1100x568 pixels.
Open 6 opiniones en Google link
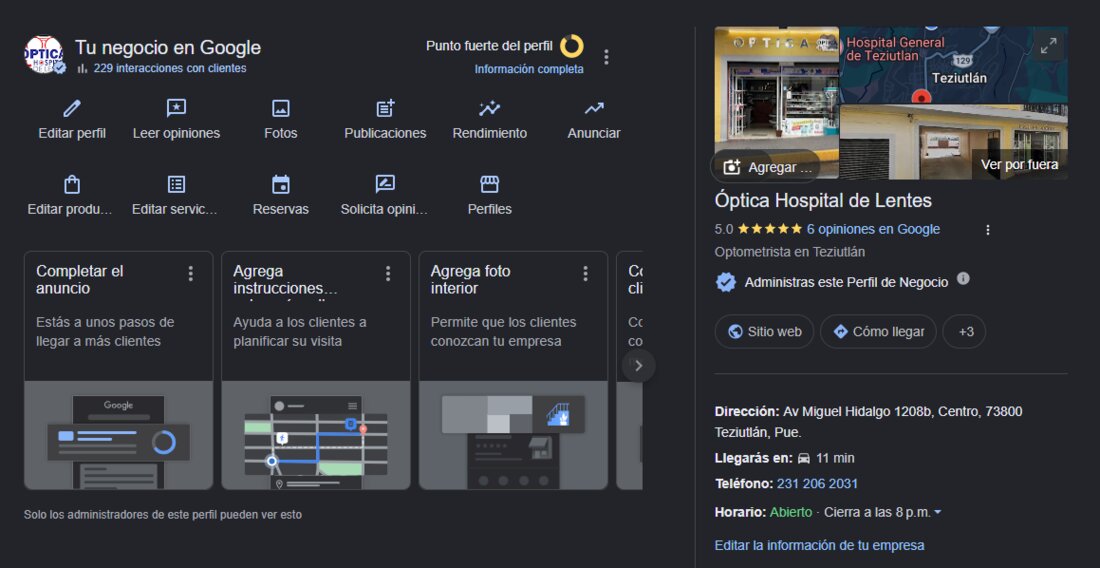tap(873, 229)
